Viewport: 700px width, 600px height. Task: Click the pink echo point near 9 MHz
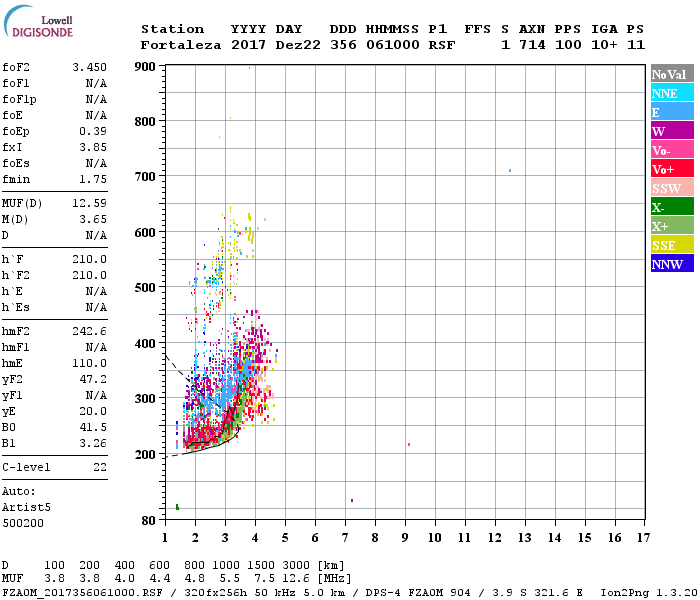click(409, 445)
